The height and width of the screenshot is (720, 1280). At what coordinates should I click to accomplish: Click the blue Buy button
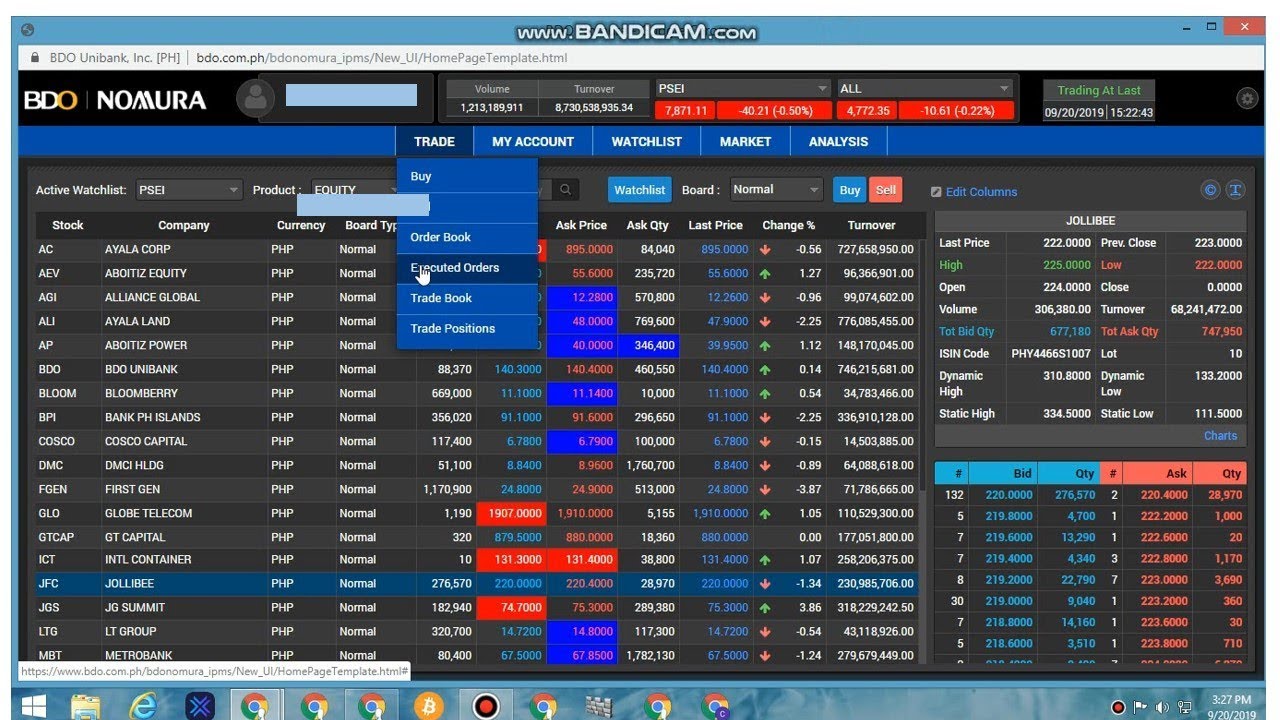(x=850, y=190)
